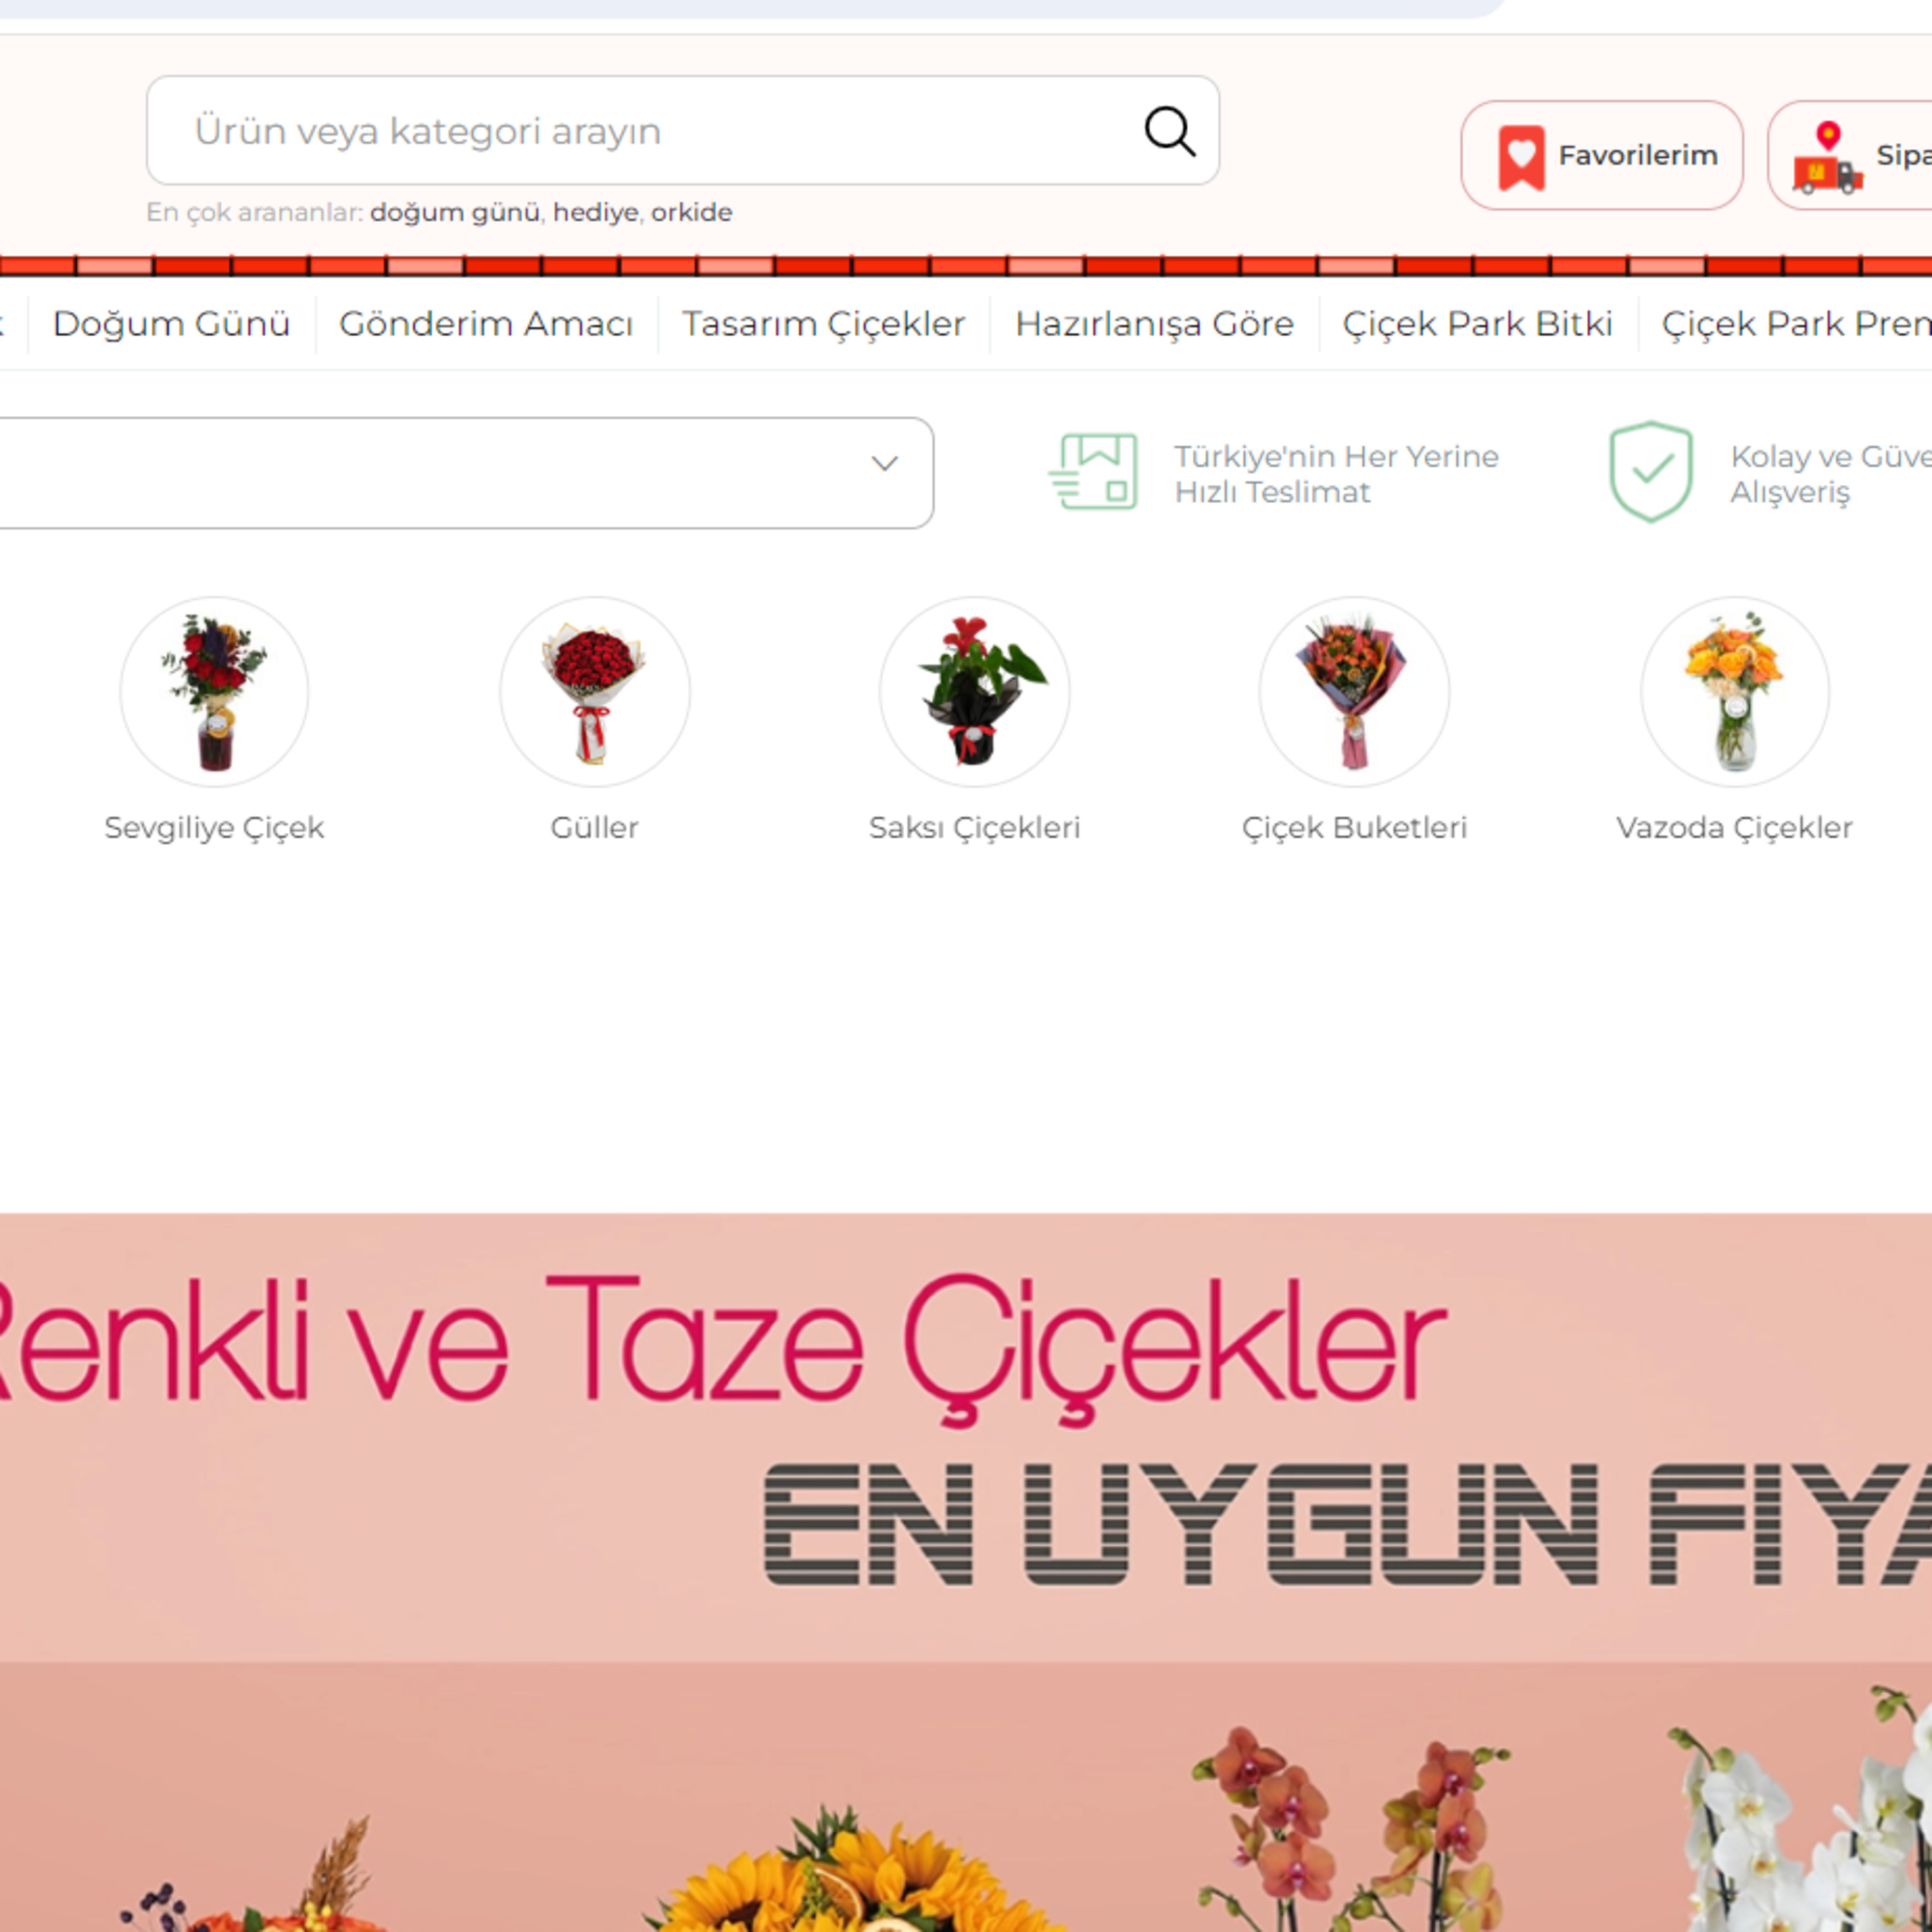The height and width of the screenshot is (1932, 1932).
Task: Open Güller category thumbnail
Action: click(x=594, y=692)
